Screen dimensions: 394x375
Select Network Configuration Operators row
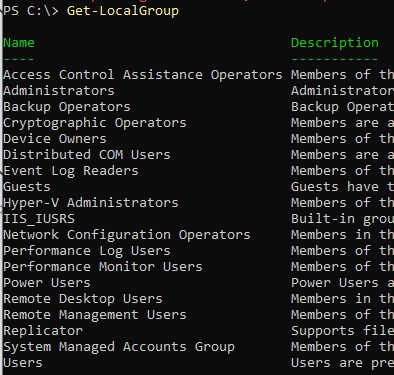click(127, 235)
